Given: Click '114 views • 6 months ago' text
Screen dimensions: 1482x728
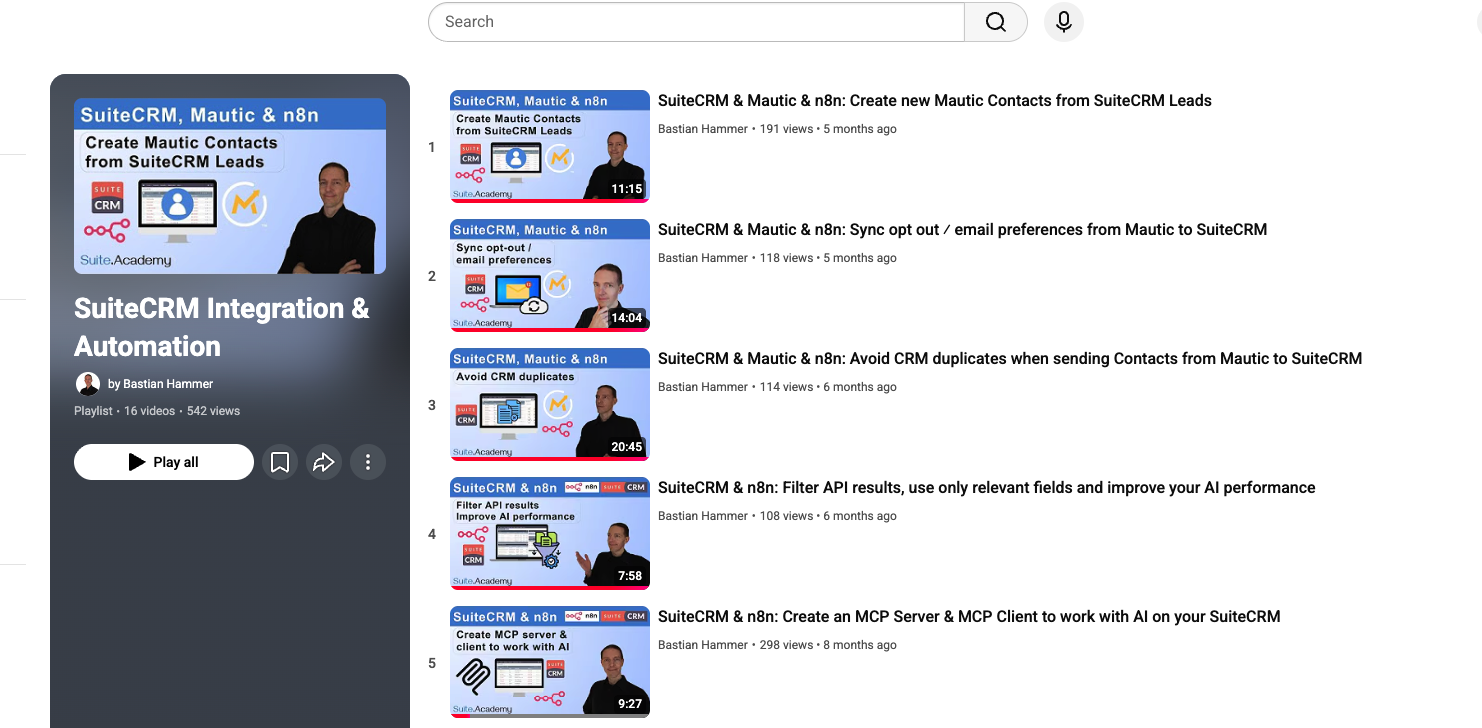Looking at the screenshot, I should coord(828,387).
